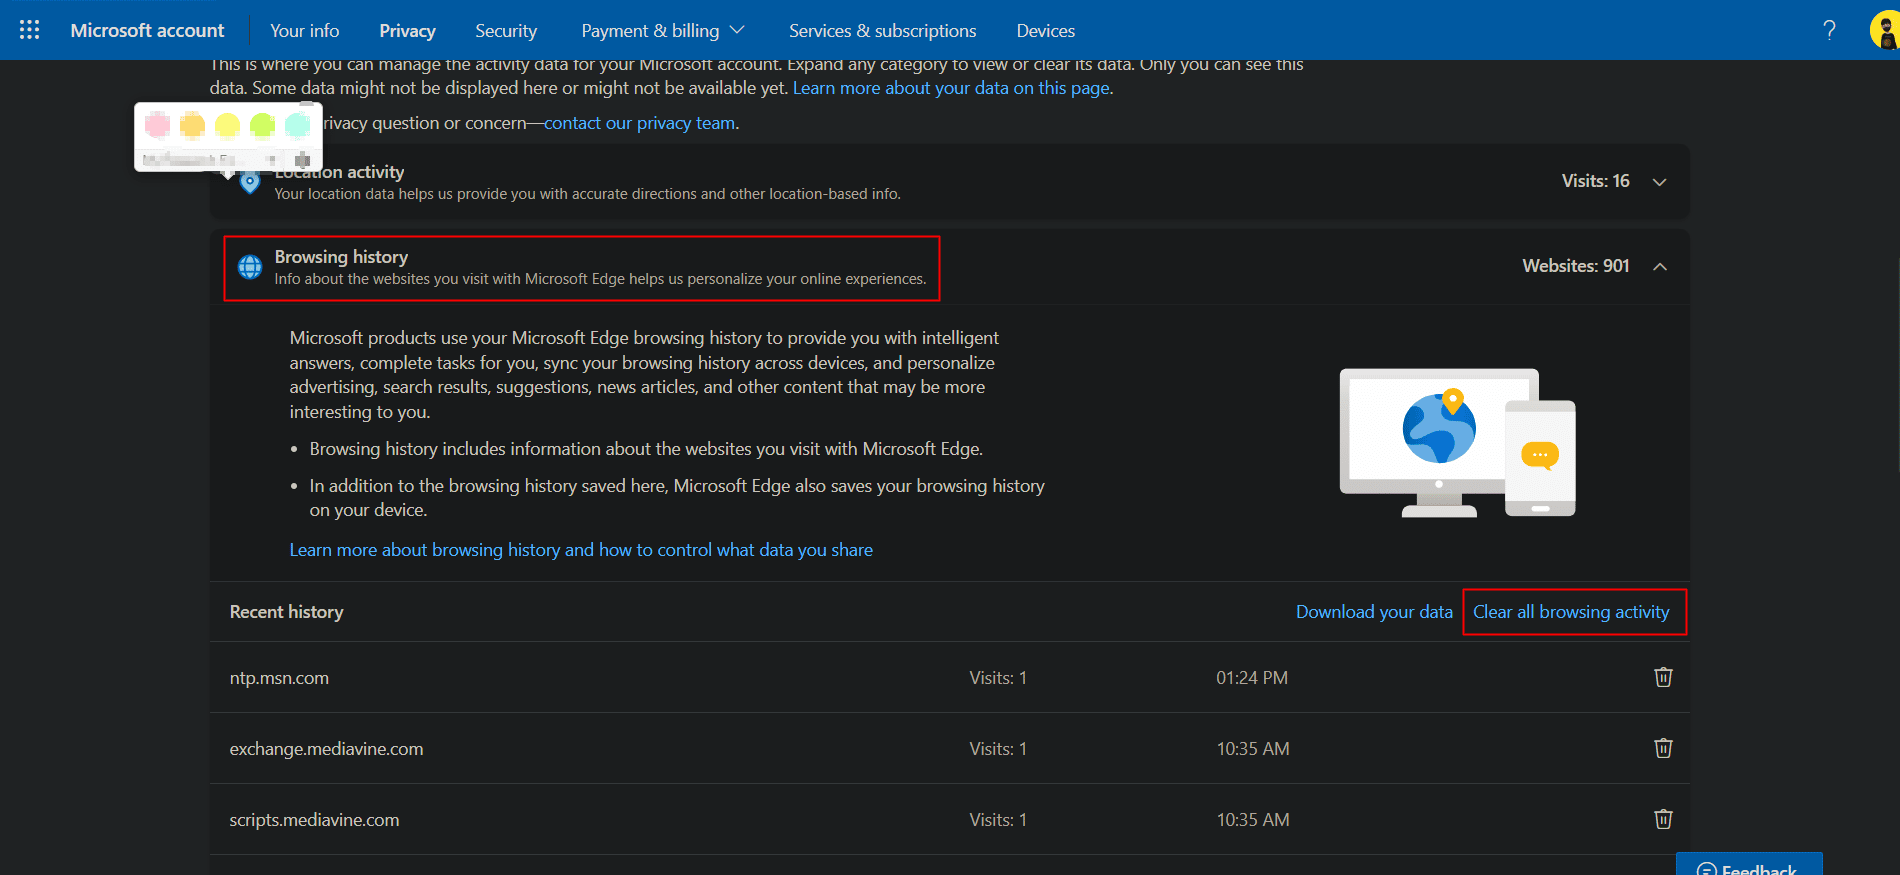Click the Location activity heading
This screenshot has height=875, width=1900.
point(340,172)
